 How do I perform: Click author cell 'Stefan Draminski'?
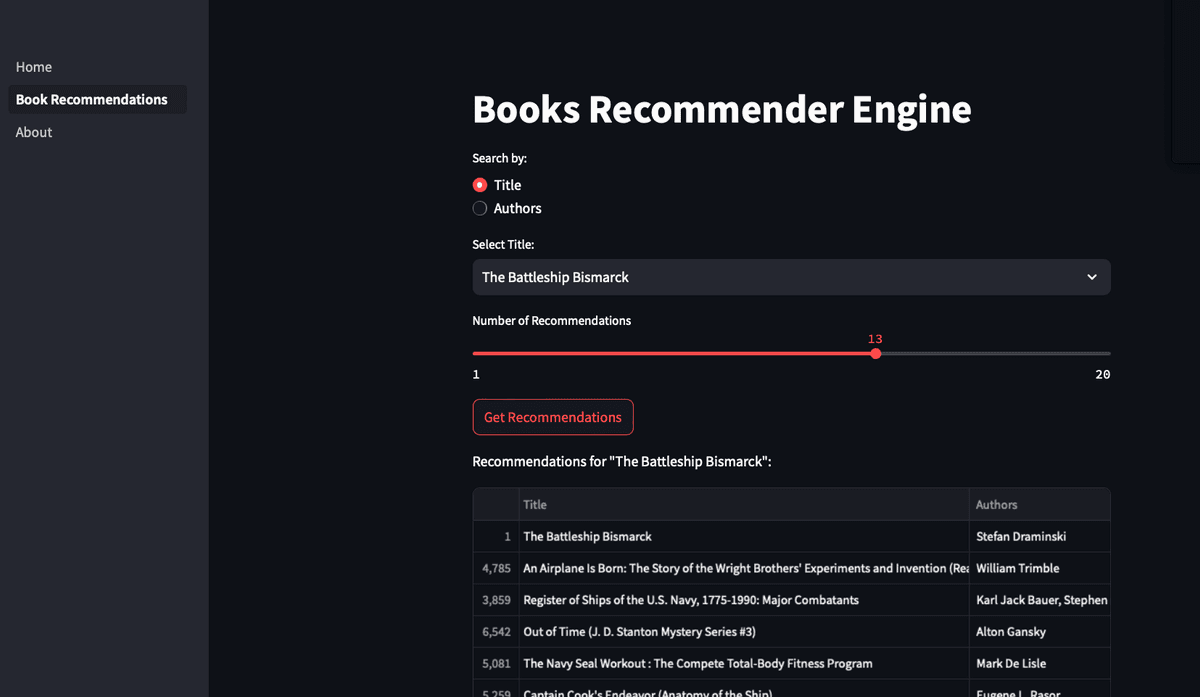pos(1040,536)
